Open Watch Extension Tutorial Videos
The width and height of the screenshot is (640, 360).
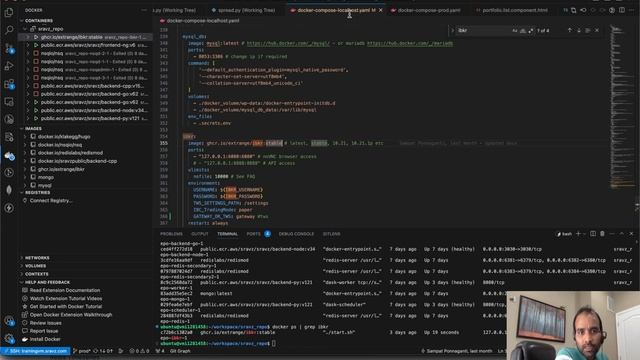pyautogui.click(x=66, y=298)
